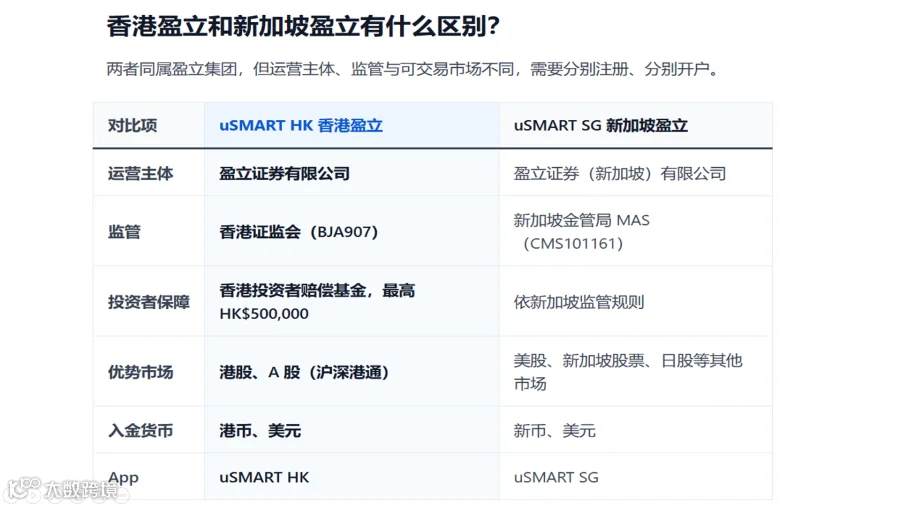Select the 入金货币 row label
Viewport: 900px width, 506px height.
click(141, 431)
